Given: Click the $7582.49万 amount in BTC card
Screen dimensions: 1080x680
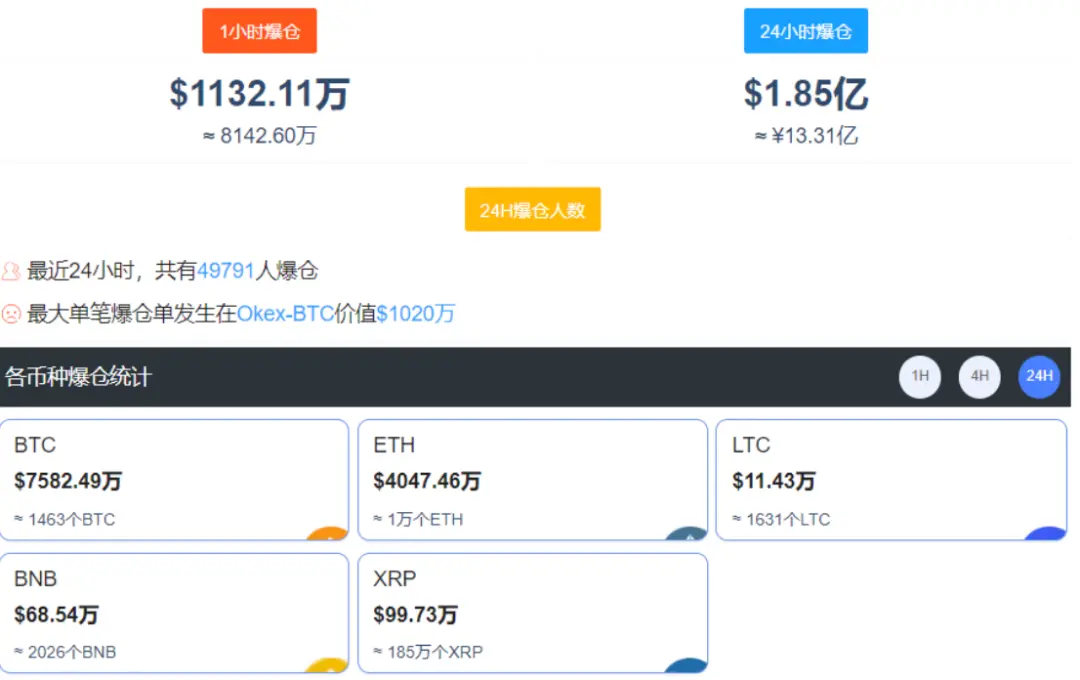Looking at the screenshot, I should (68, 481).
